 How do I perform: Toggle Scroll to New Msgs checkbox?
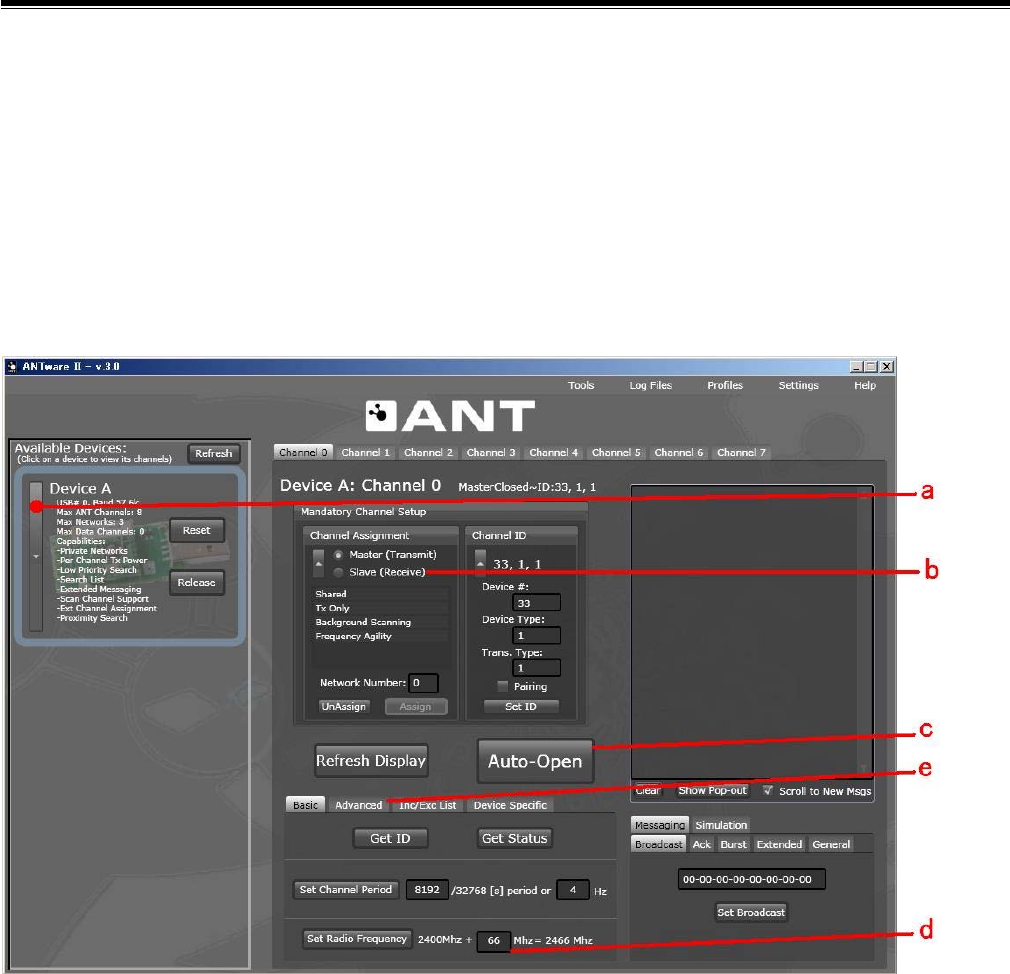pyautogui.click(x=768, y=790)
